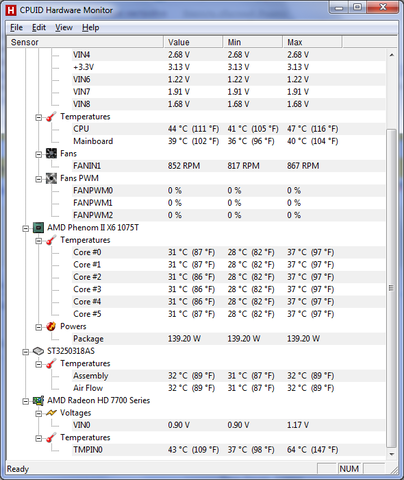404x480 pixels.
Task: Click the fan icon next to Fans PWM
Action: click(x=51, y=178)
